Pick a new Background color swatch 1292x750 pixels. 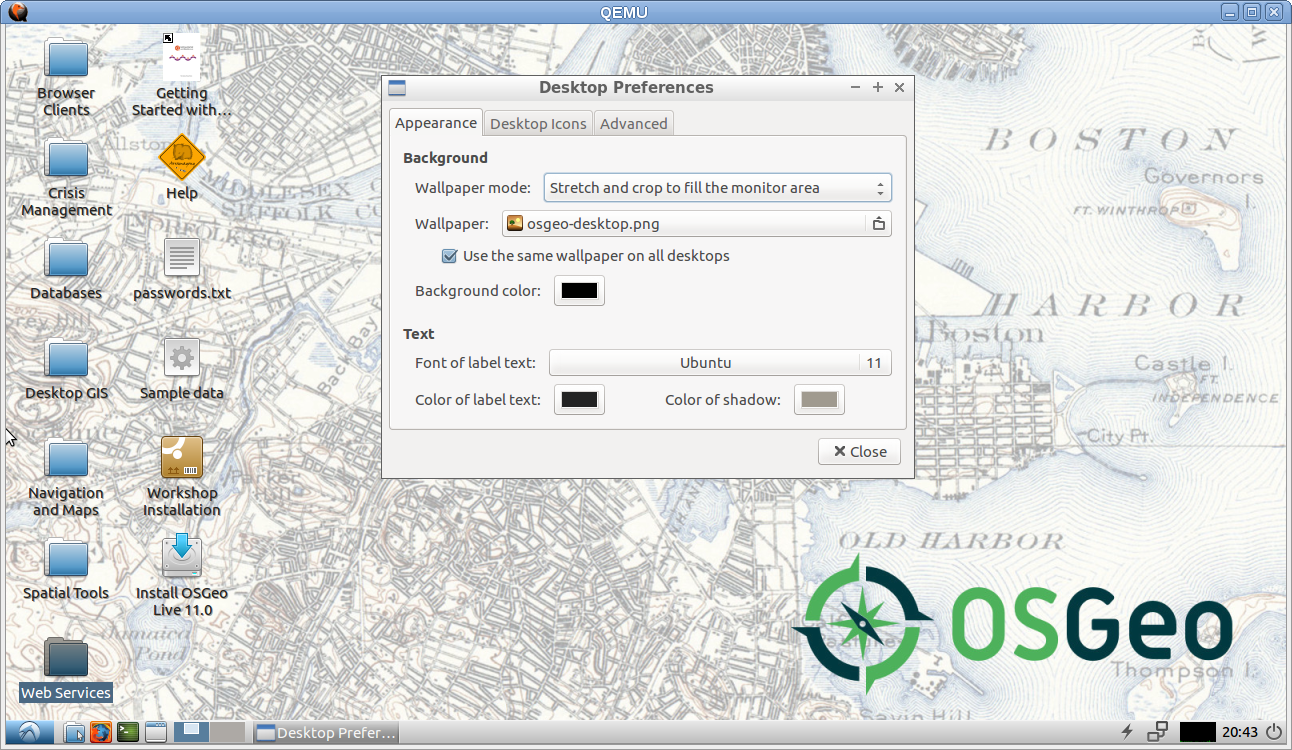click(x=580, y=291)
